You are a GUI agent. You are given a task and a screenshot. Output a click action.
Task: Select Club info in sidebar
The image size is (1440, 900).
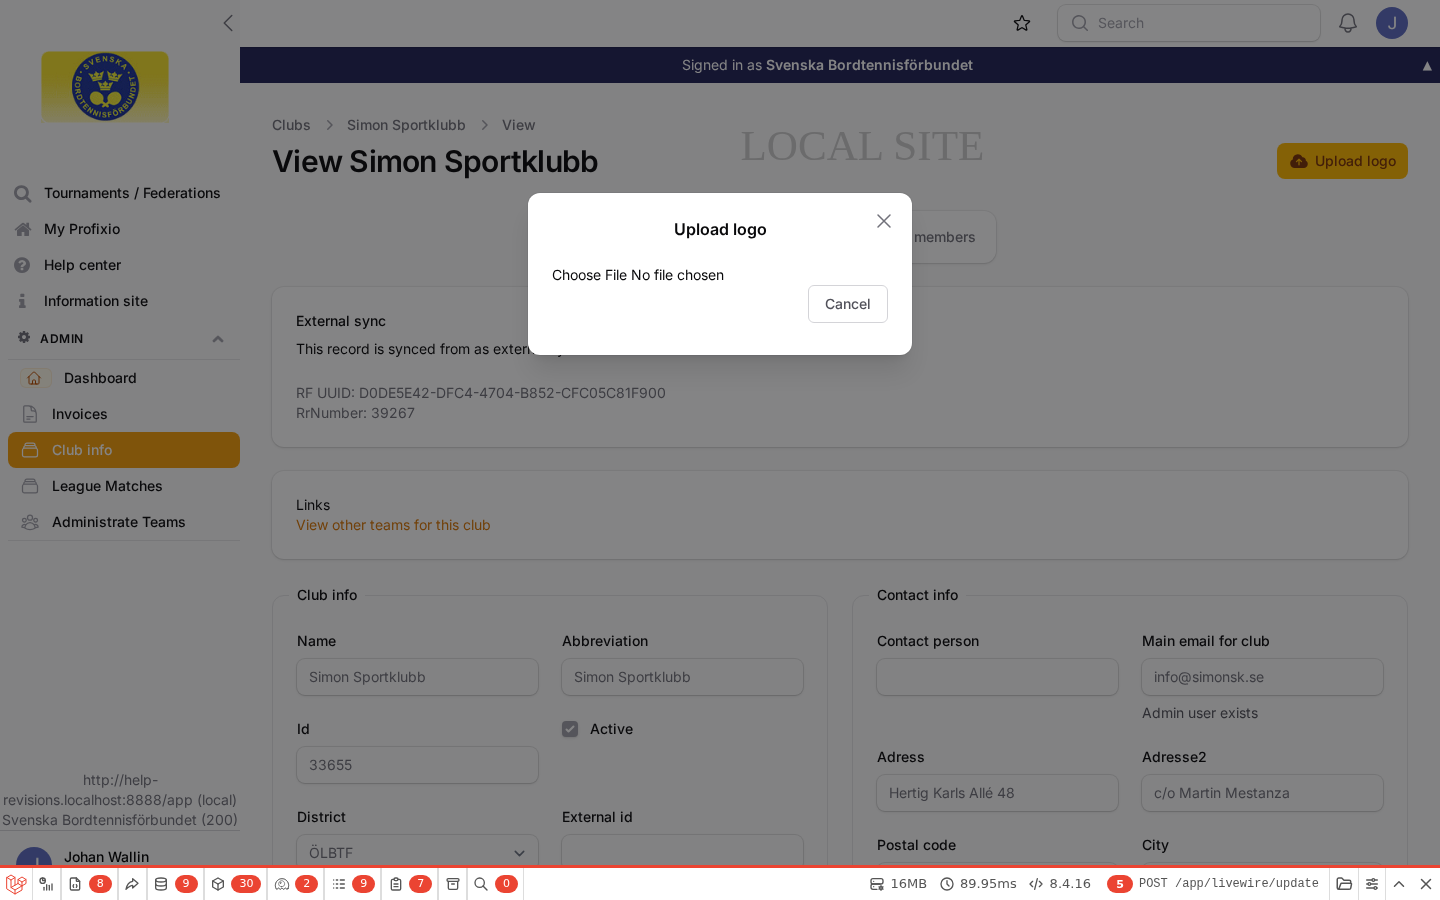[124, 450]
